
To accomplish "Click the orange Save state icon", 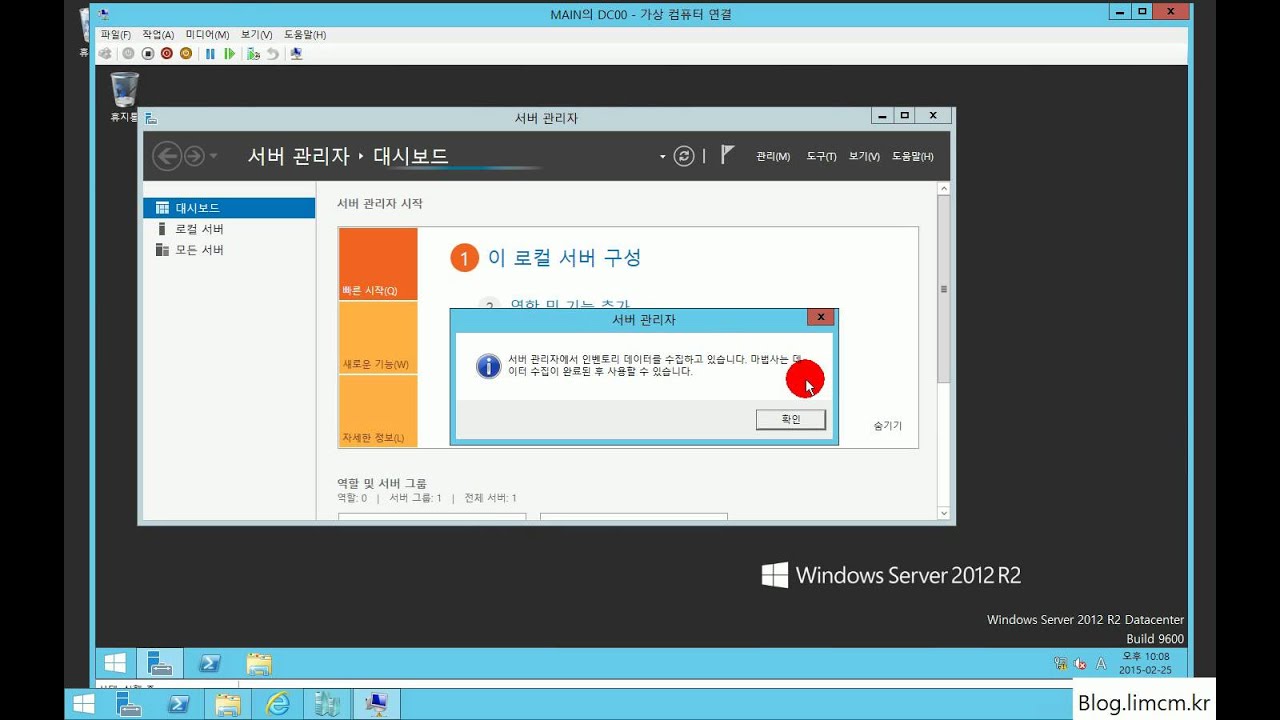I will (185, 54).
